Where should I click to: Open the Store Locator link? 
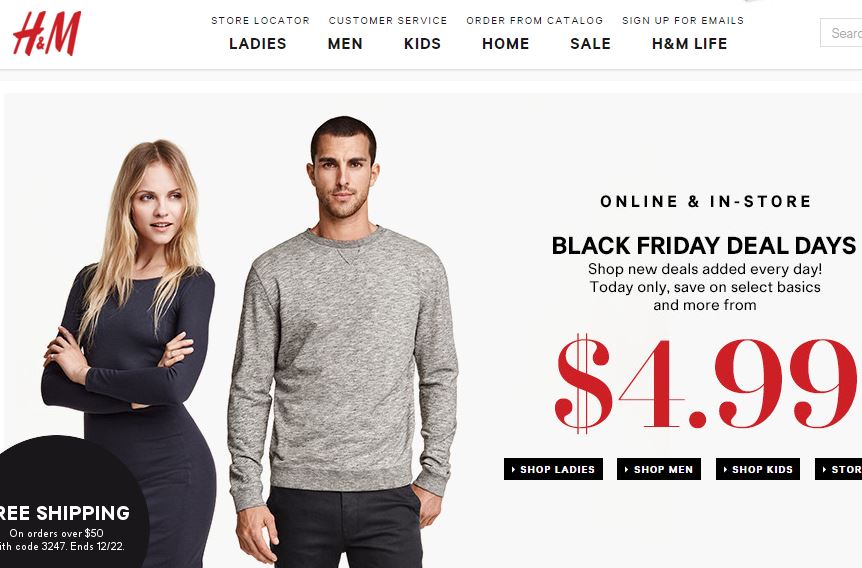tap(261, 20)
